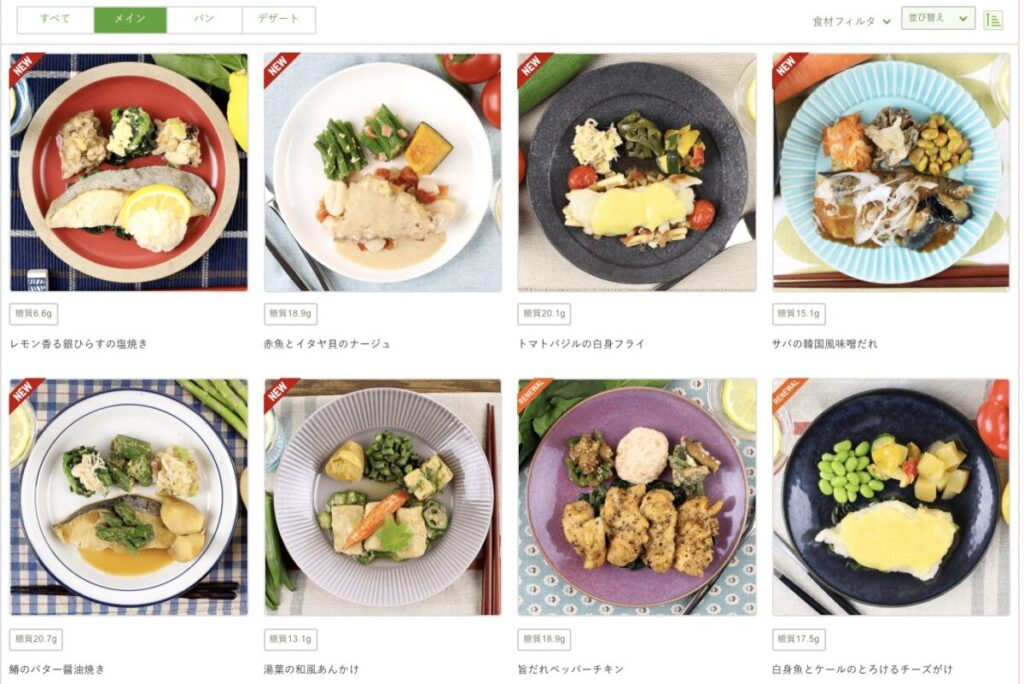Click the RENEWAL ribbon on pepper chicken photo
Image resolution: width=1024 pixels, height=684 pixels.
pyautogui.click(x=533, y=393)
